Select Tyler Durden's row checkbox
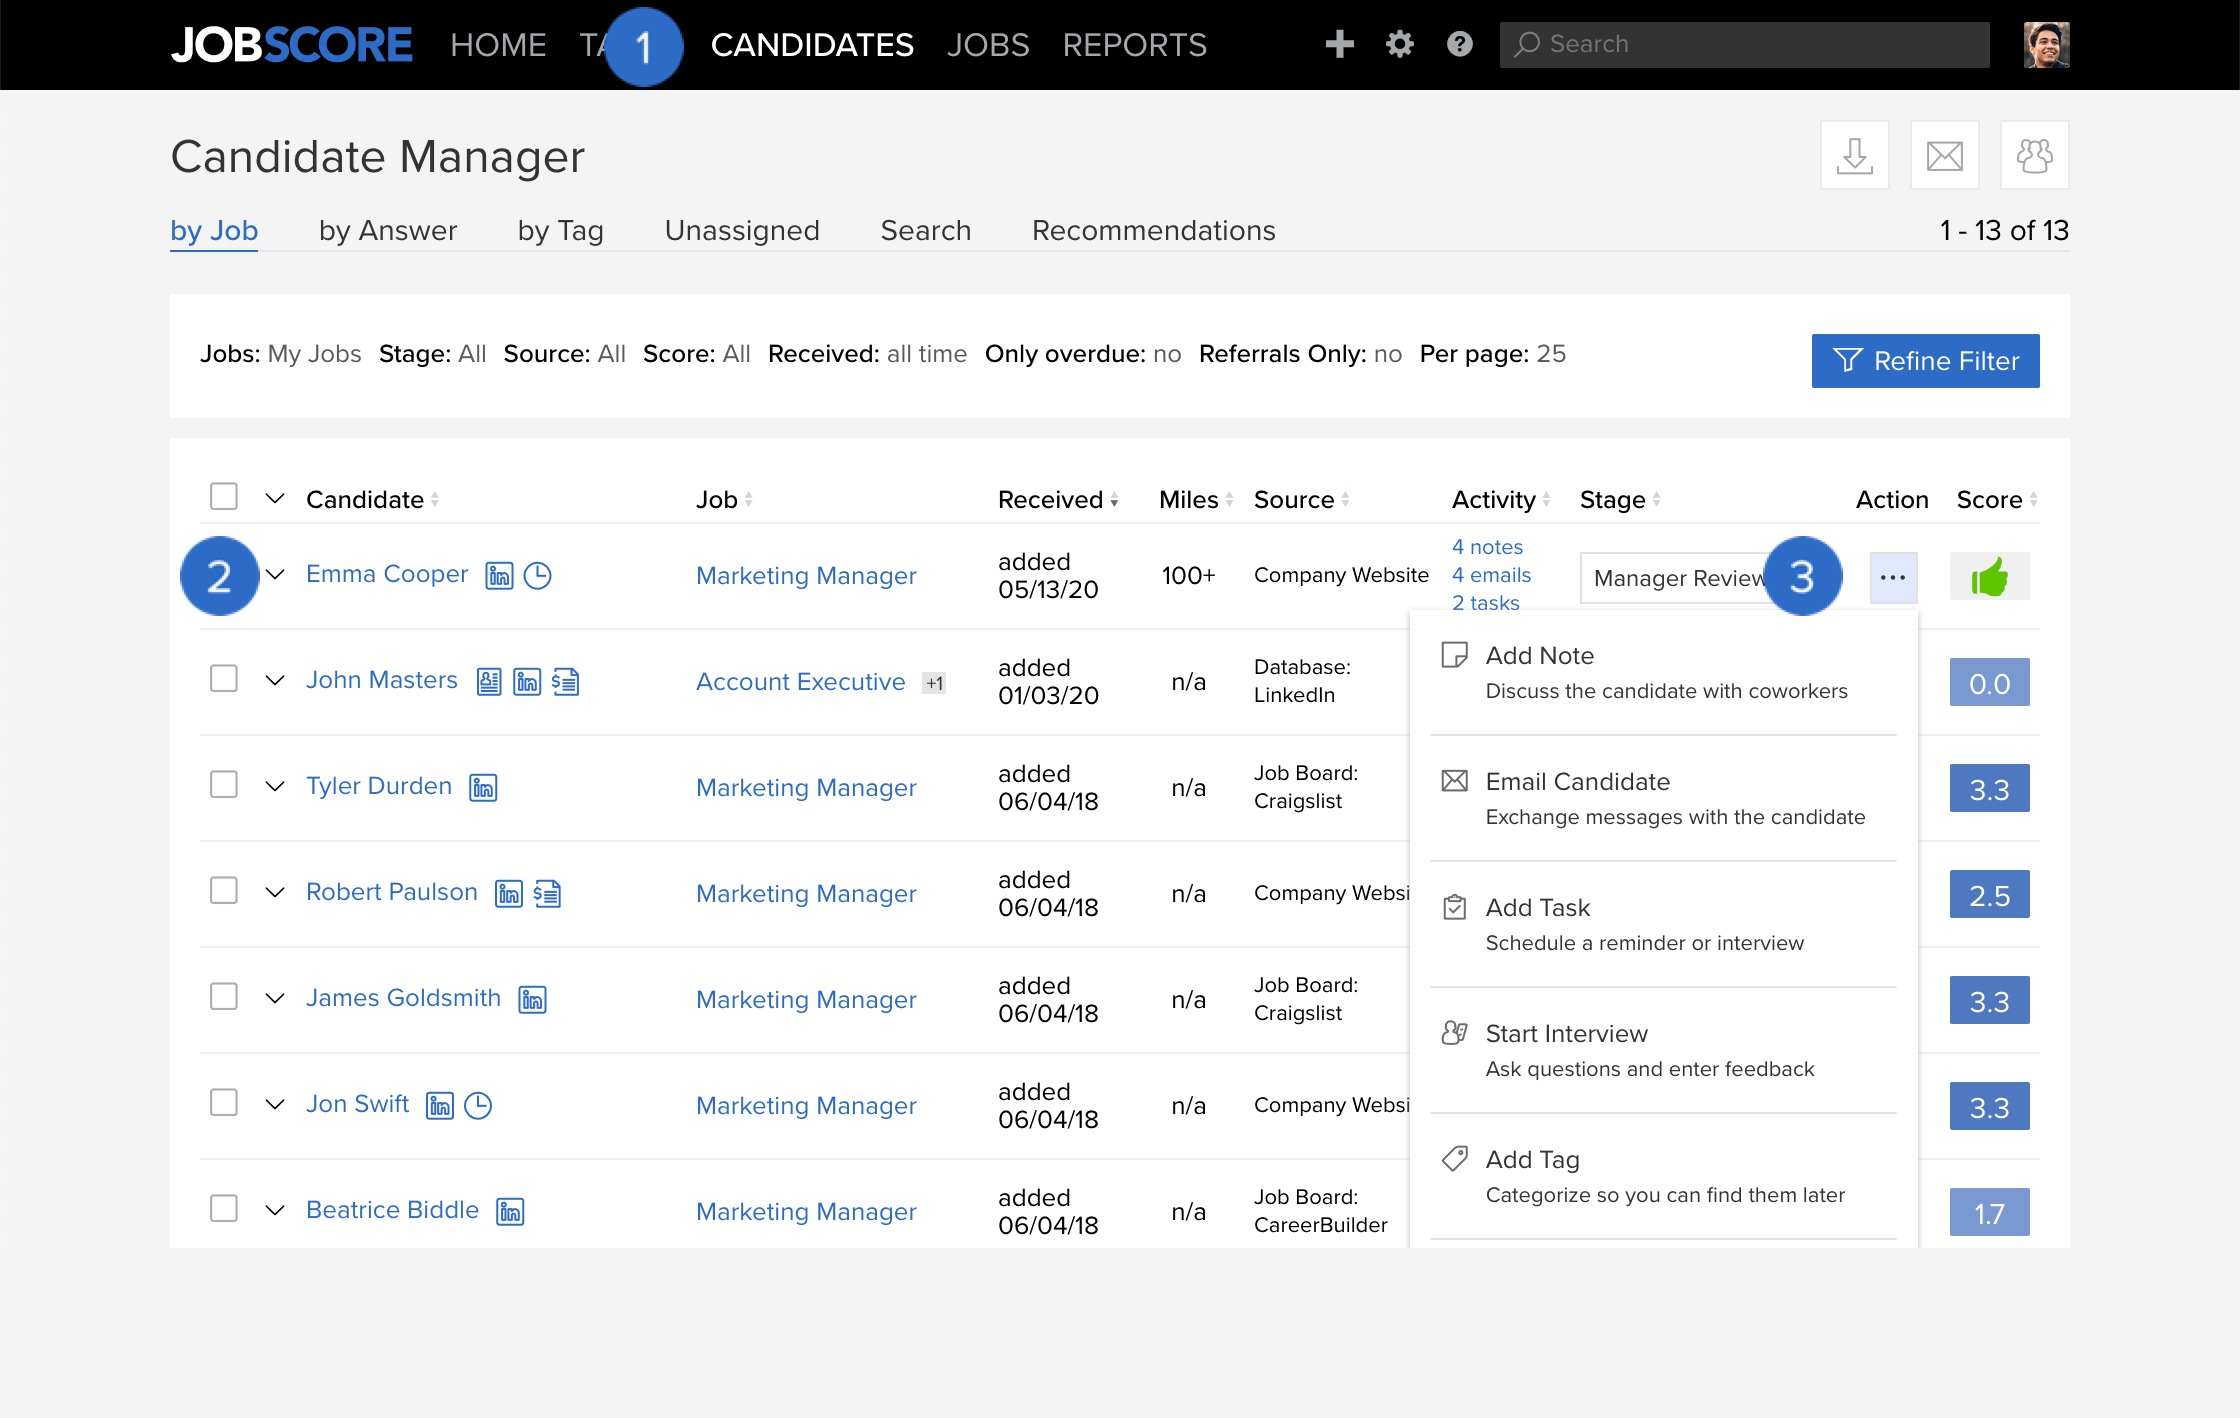This screenshot has height=1418, width=2240. [224, 785]
